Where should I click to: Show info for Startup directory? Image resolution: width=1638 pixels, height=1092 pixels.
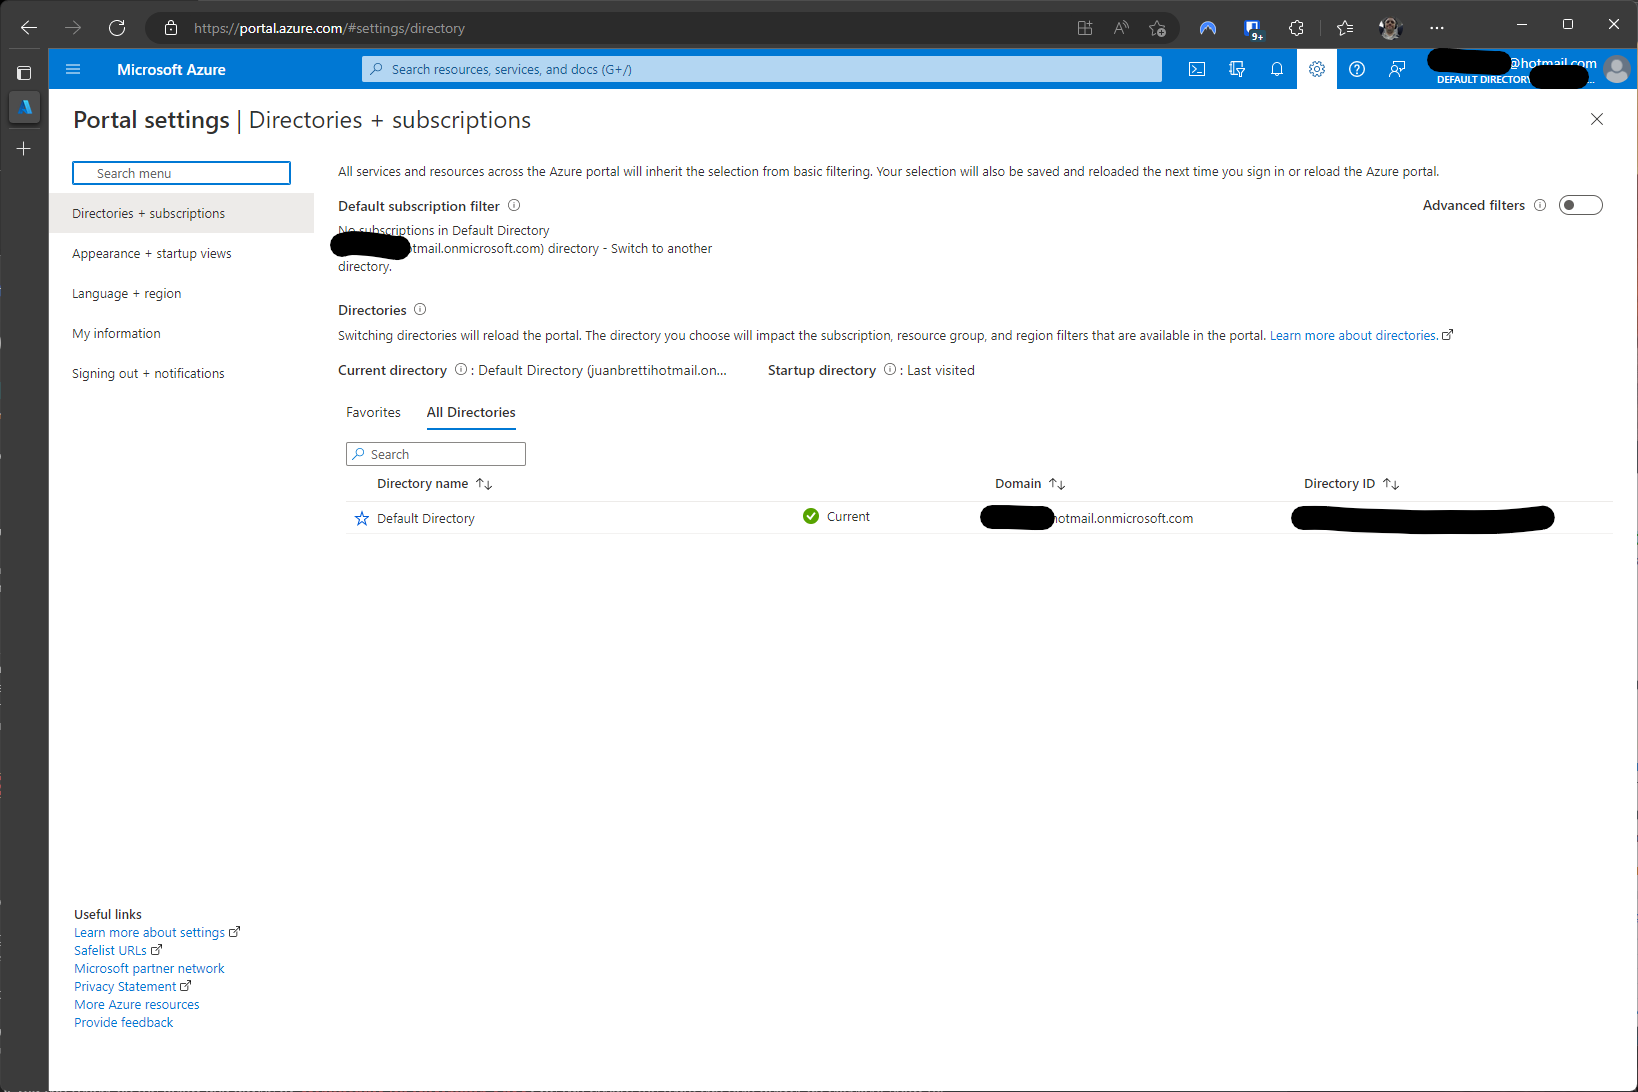click(890, 369)
